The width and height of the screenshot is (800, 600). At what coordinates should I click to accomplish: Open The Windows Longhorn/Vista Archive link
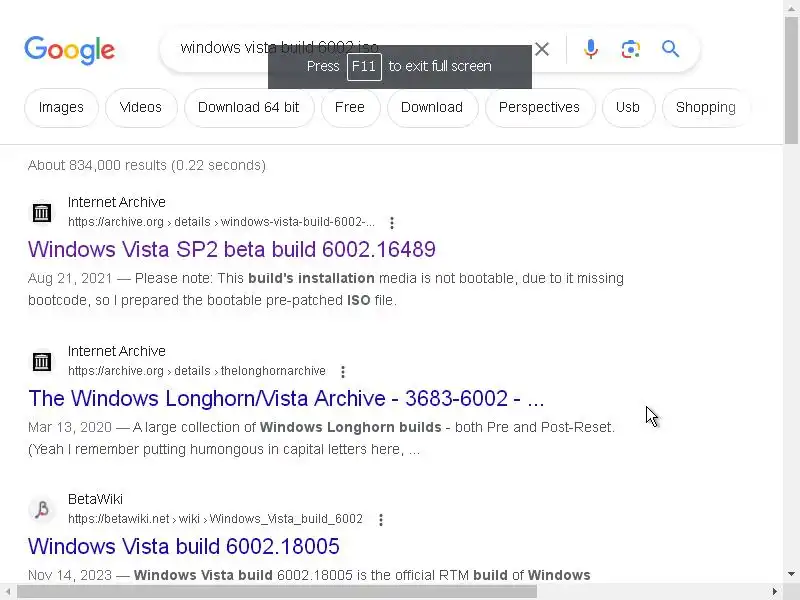[286, 398]
